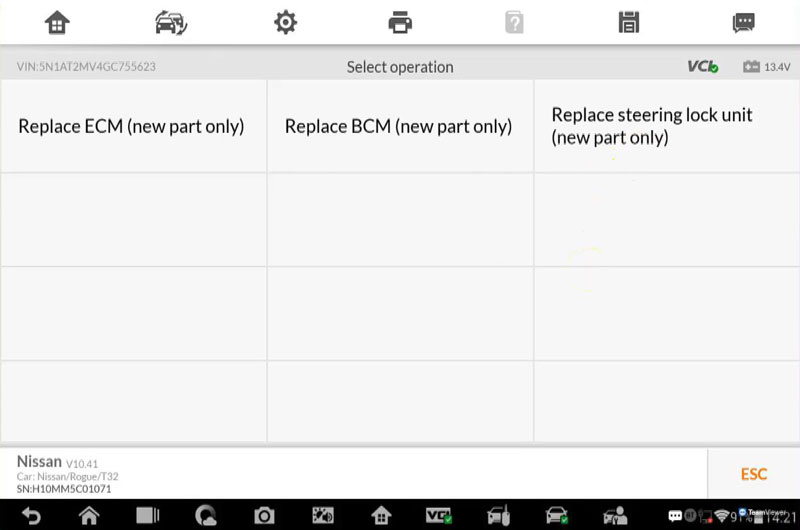Click the printer icon

coord(400,22)
